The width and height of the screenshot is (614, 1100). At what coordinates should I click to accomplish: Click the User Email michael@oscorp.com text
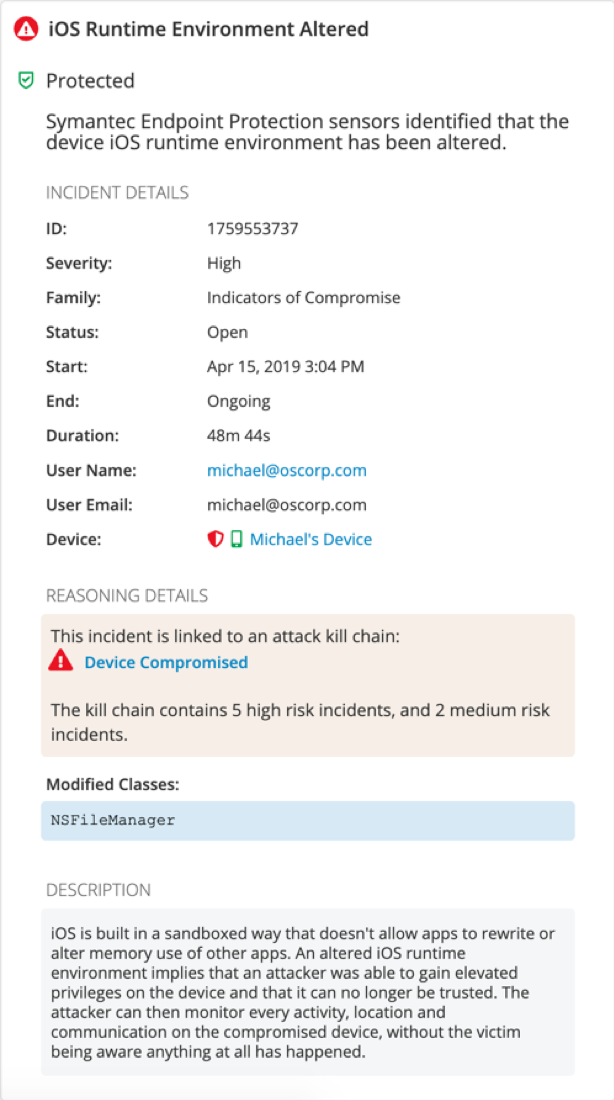(x=286, y=505)
